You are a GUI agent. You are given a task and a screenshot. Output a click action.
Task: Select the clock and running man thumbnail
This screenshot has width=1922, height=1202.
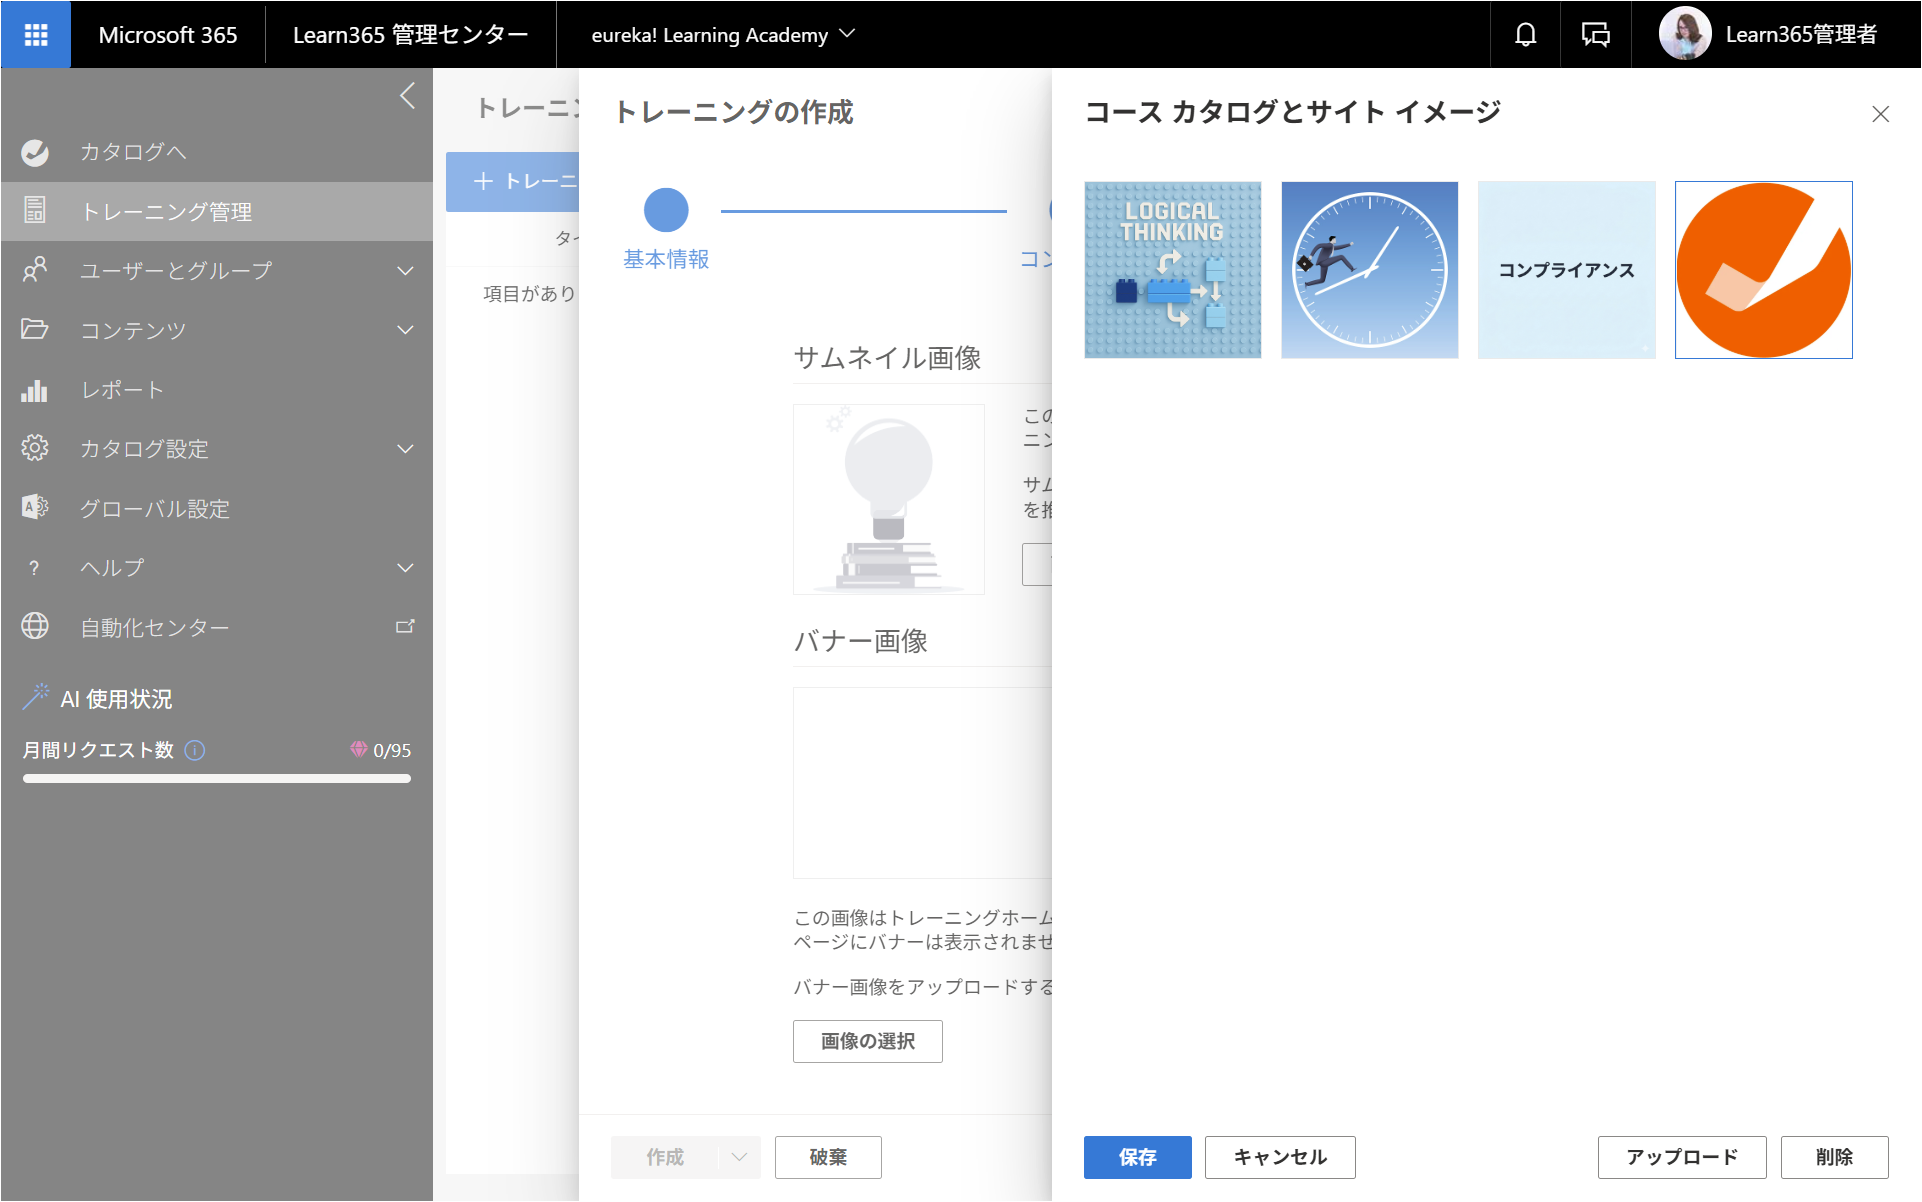(1370, 270)
